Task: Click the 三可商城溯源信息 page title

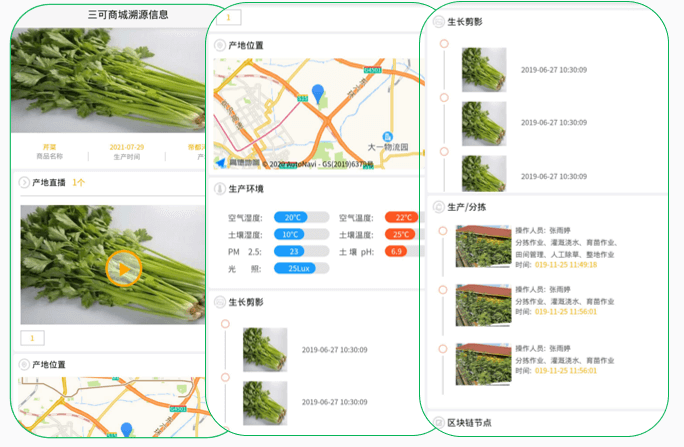Action: pos(128,14)
